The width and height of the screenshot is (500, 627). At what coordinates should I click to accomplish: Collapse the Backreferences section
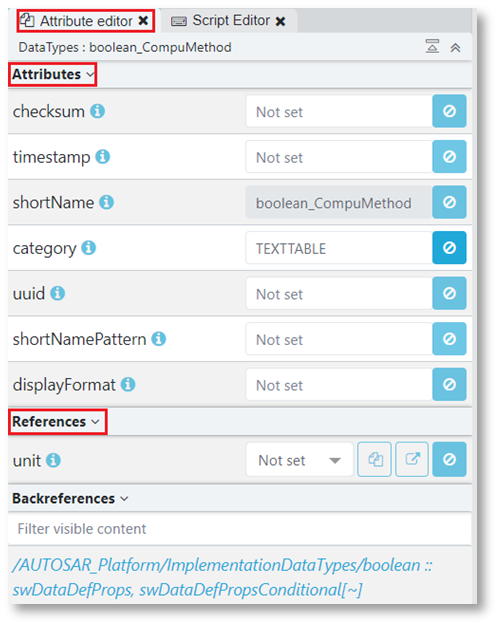pyautogui.click(x=70, y=499)
